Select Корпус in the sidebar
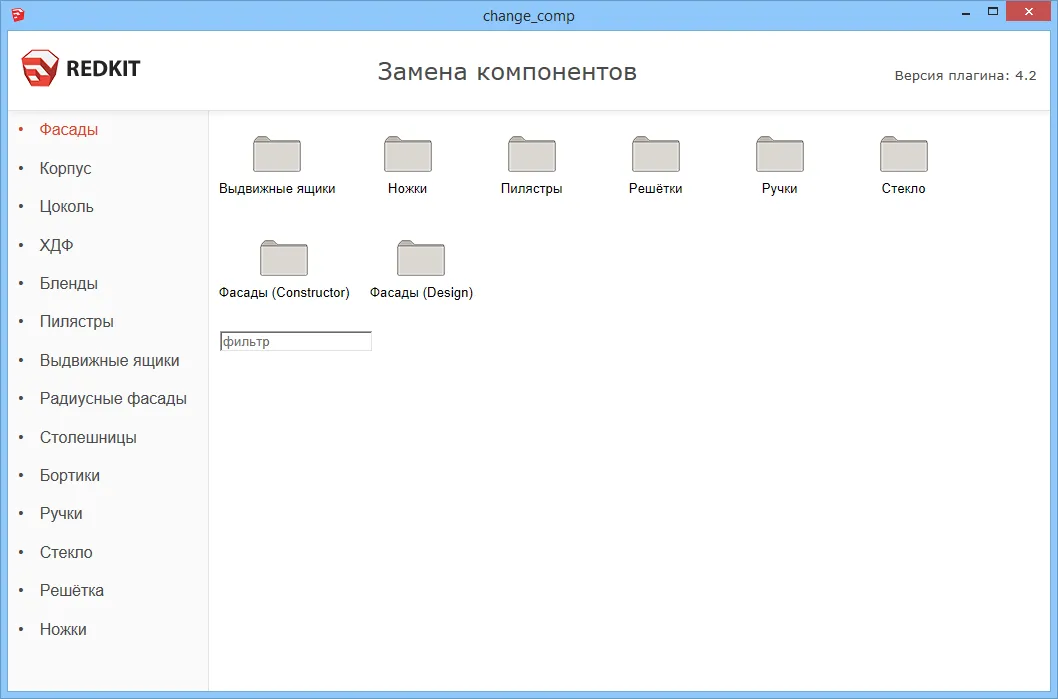Image resolution: width=1058 pixels, height=699 pixels. coord(66,168)
